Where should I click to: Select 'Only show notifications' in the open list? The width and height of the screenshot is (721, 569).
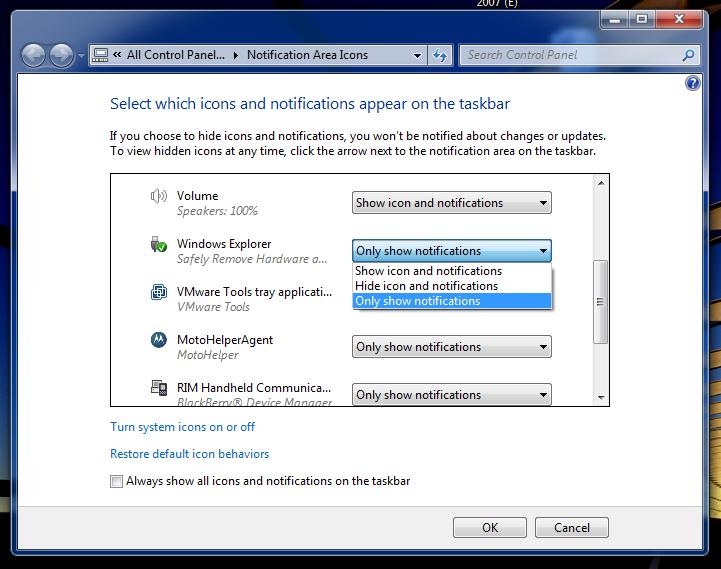418,301
